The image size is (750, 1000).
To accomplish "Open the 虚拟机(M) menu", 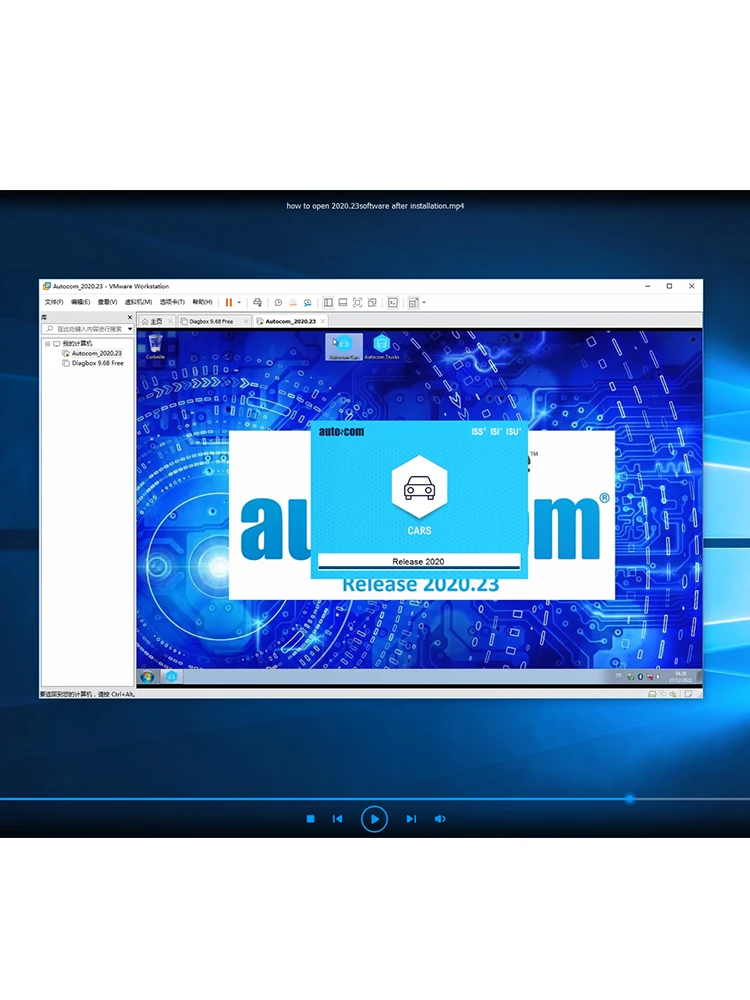I will tap(138, 302).
